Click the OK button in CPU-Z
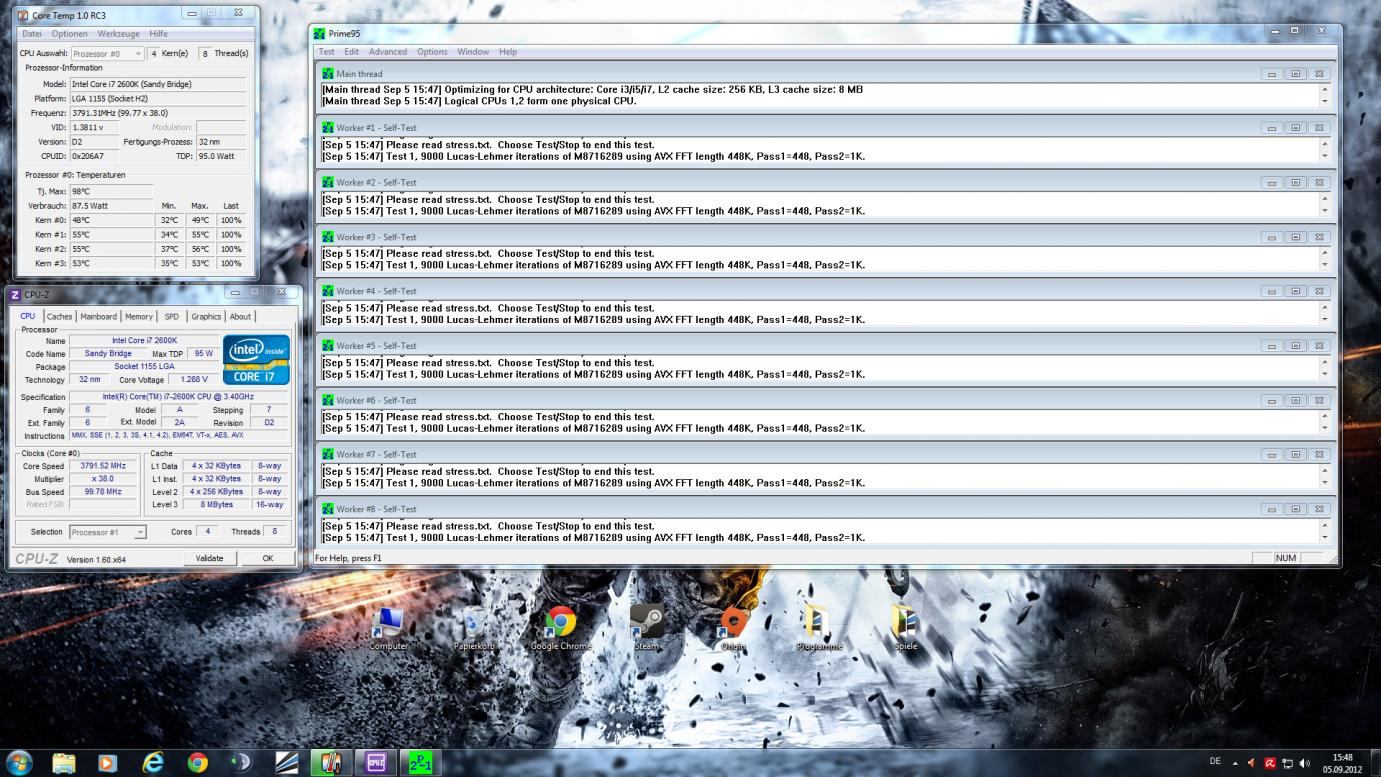The width and height of the screenshot is (1381, 777). (x=267, y=558)
